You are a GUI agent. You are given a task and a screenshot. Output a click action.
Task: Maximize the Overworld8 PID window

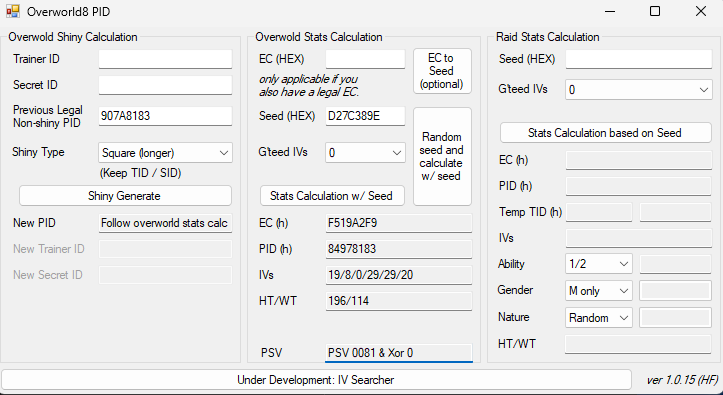[655, 12]
